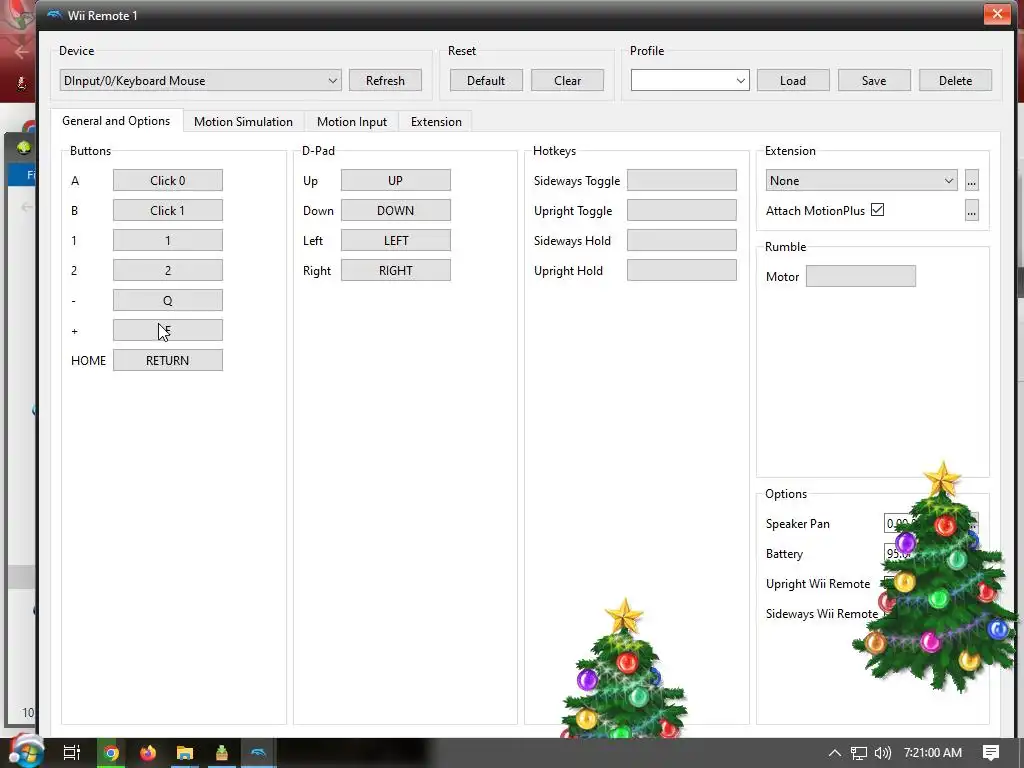Click the minus button mapping Q

(168, 300)
